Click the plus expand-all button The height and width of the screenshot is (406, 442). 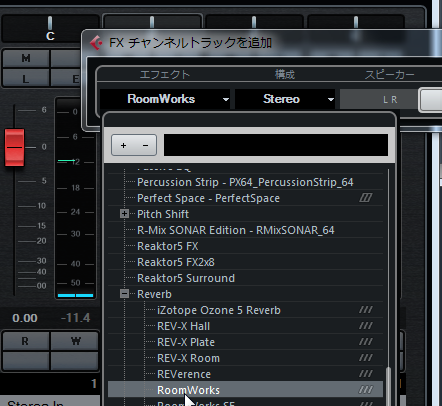[x=123, y=145]
